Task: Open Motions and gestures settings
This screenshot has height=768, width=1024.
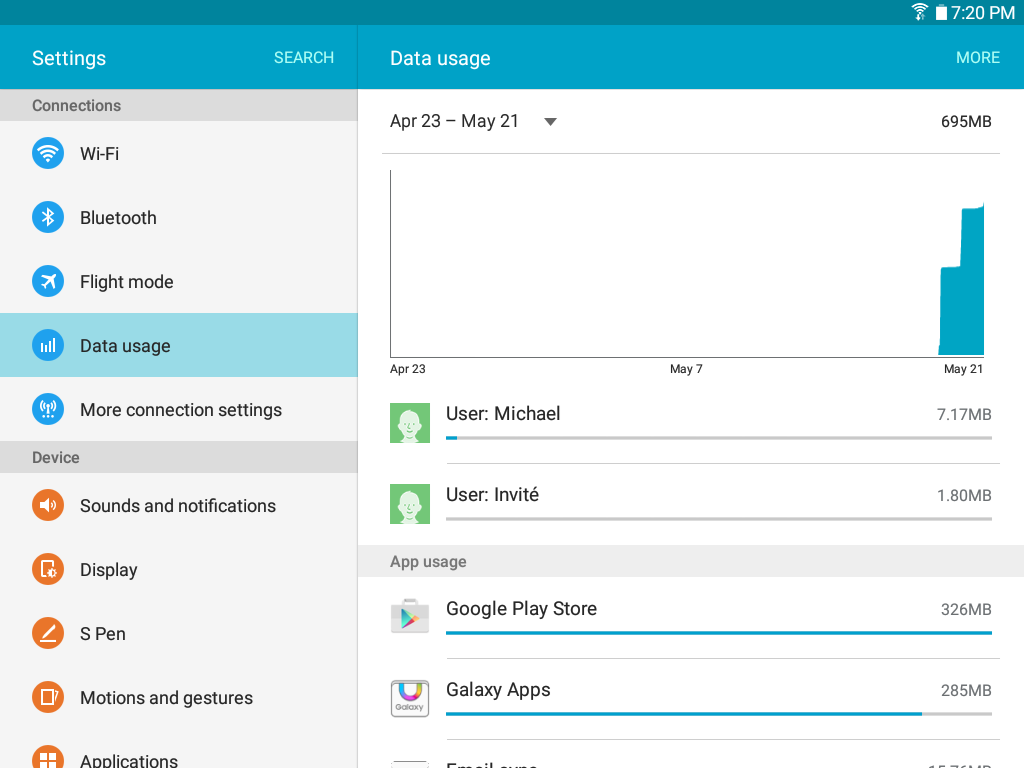Action: coord(179,697)
